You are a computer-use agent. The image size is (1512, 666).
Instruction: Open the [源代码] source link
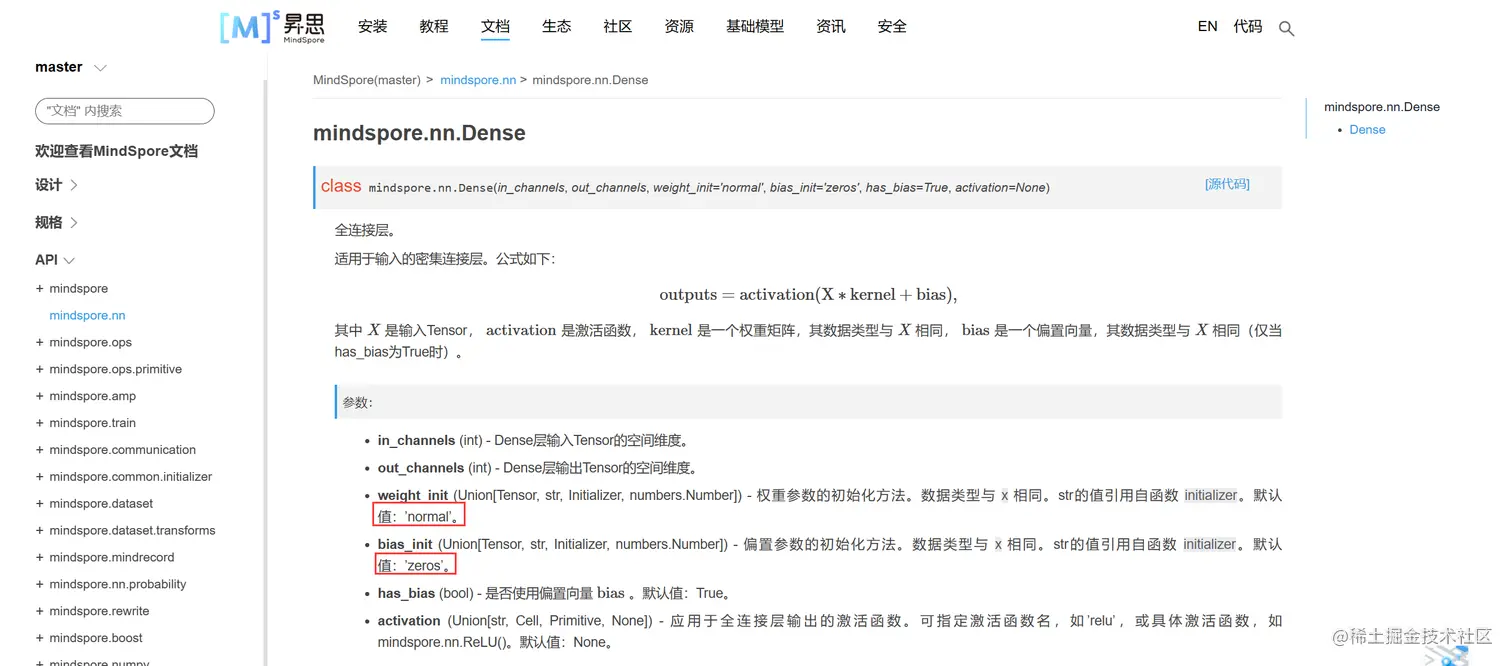click(x=1227, y=184)
